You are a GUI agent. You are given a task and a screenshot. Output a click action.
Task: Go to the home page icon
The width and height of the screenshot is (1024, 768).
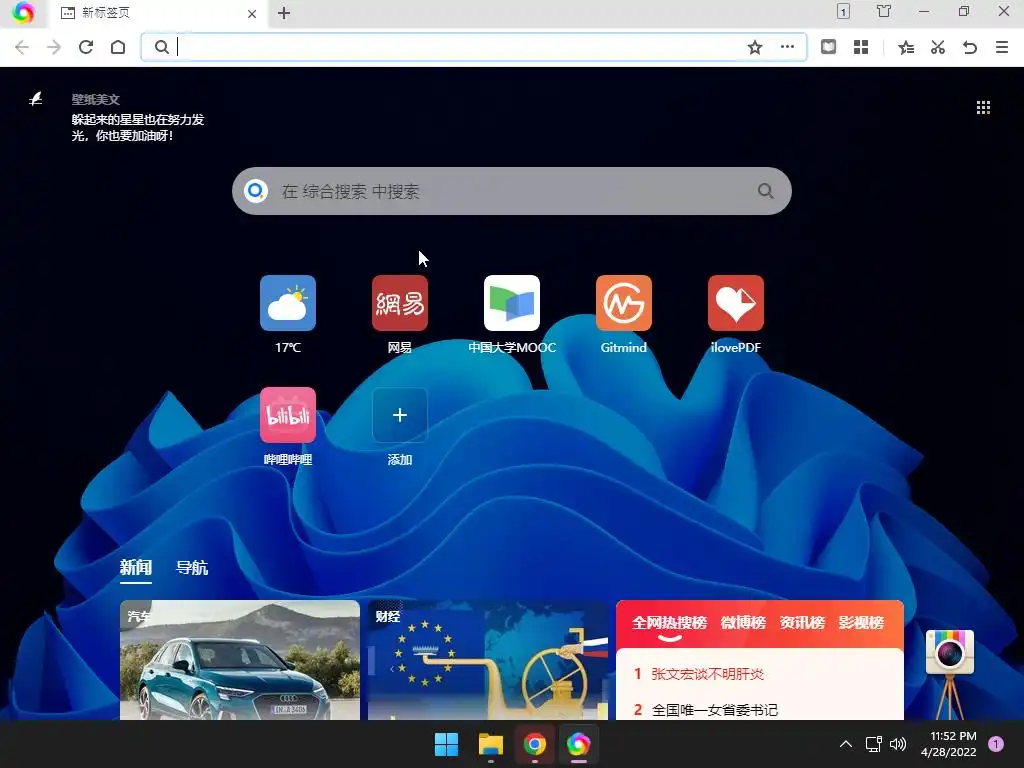118,47
